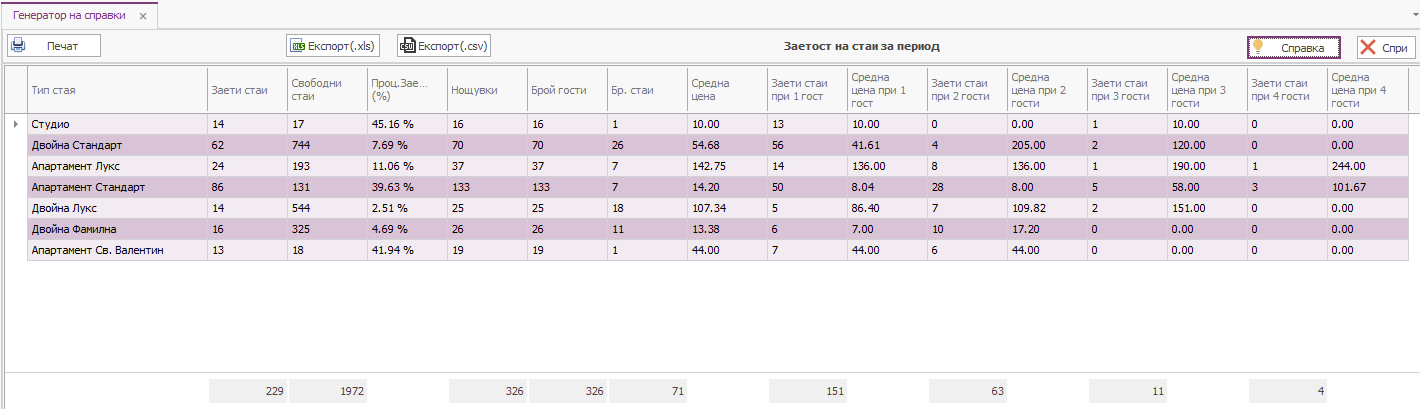Viewport: 1420px width, 409px height.
Task: Switch to the Генератор на справки tab
Action: (x=68, y=16)
